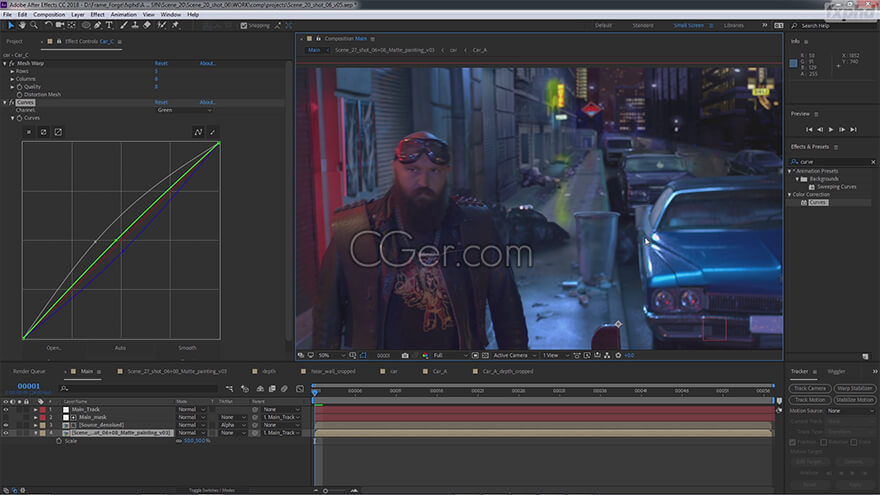Switch to the Car_A timeline tab
This screenshot has height=495, width=880.
[439, 372]
